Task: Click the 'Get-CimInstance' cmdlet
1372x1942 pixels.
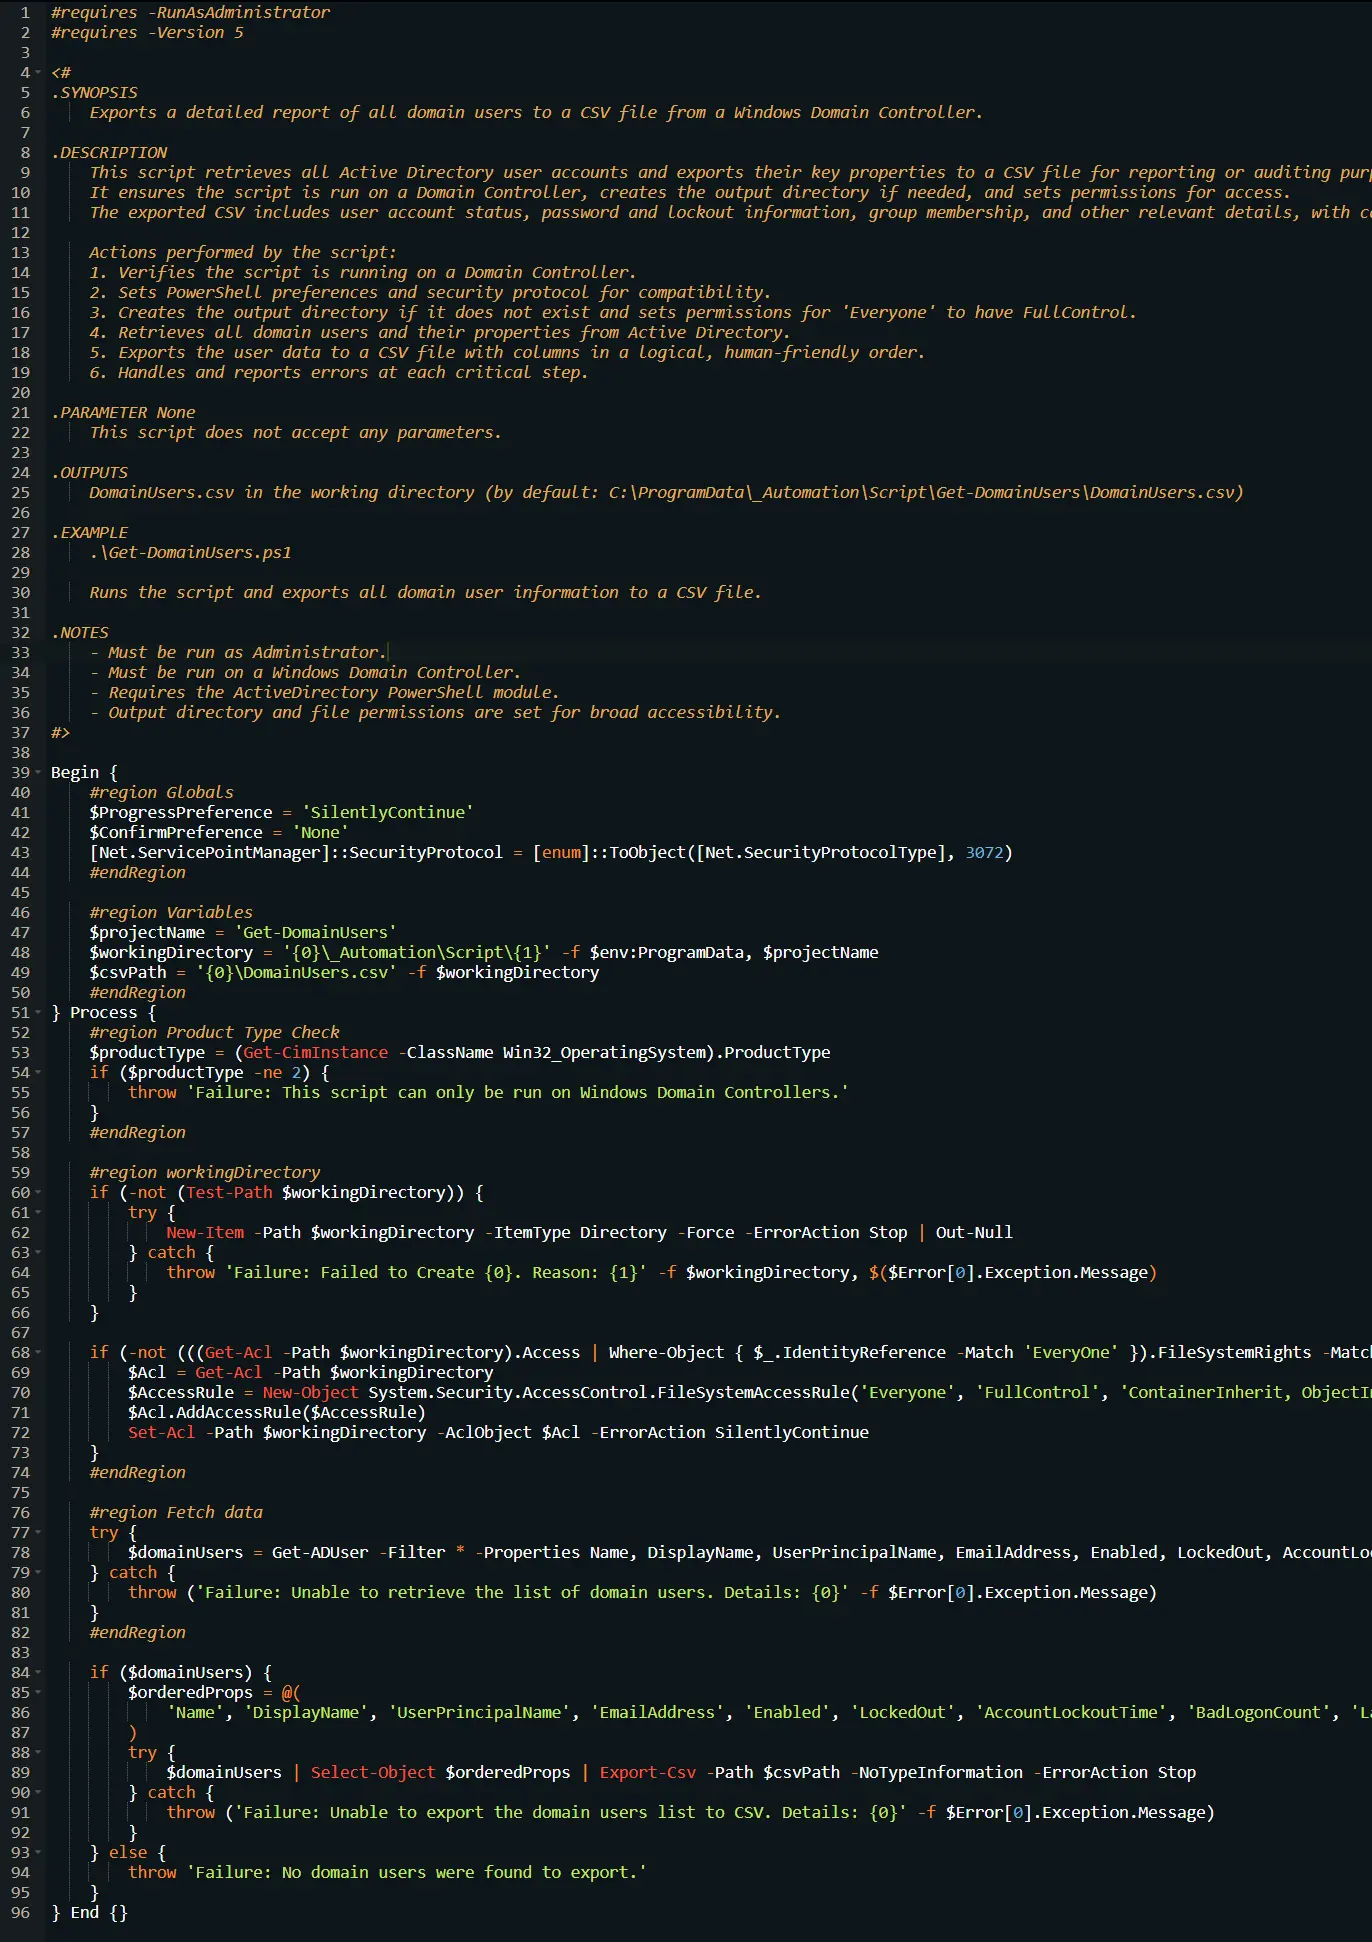Action: coord(316,1052)
